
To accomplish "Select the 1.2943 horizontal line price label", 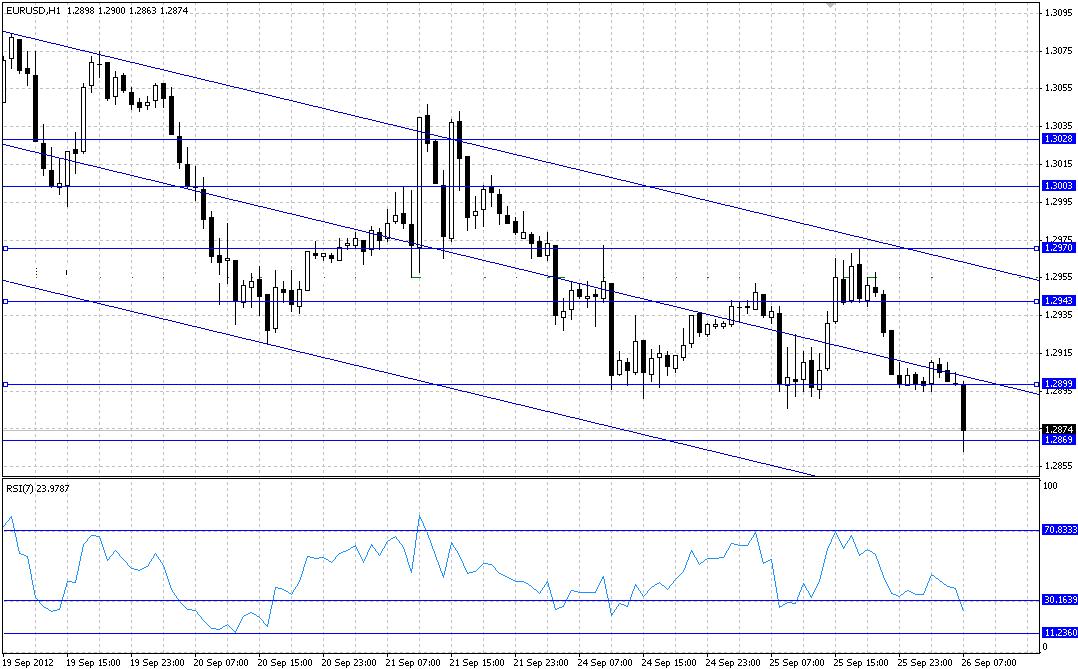I will pyautogui.click(x=1059, y=300).
